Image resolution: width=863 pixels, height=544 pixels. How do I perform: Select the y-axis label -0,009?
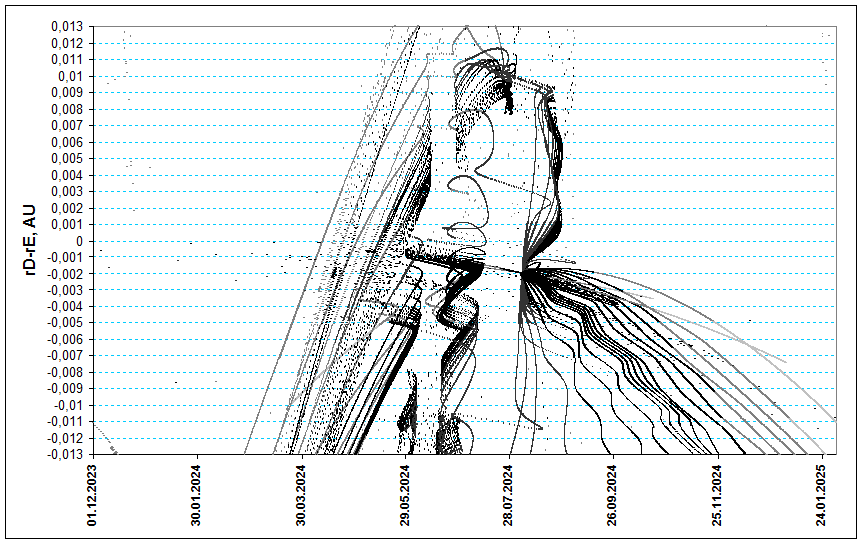pos(65,389)
